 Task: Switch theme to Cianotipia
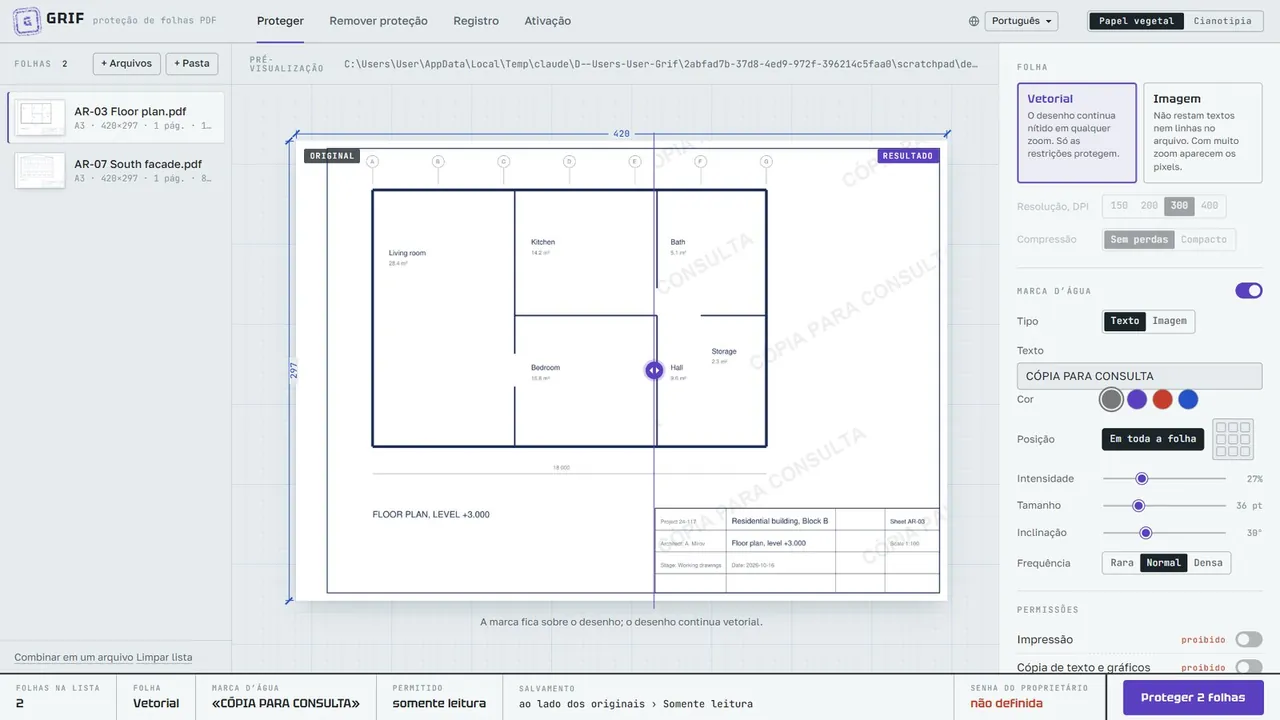coord(1222,21)
